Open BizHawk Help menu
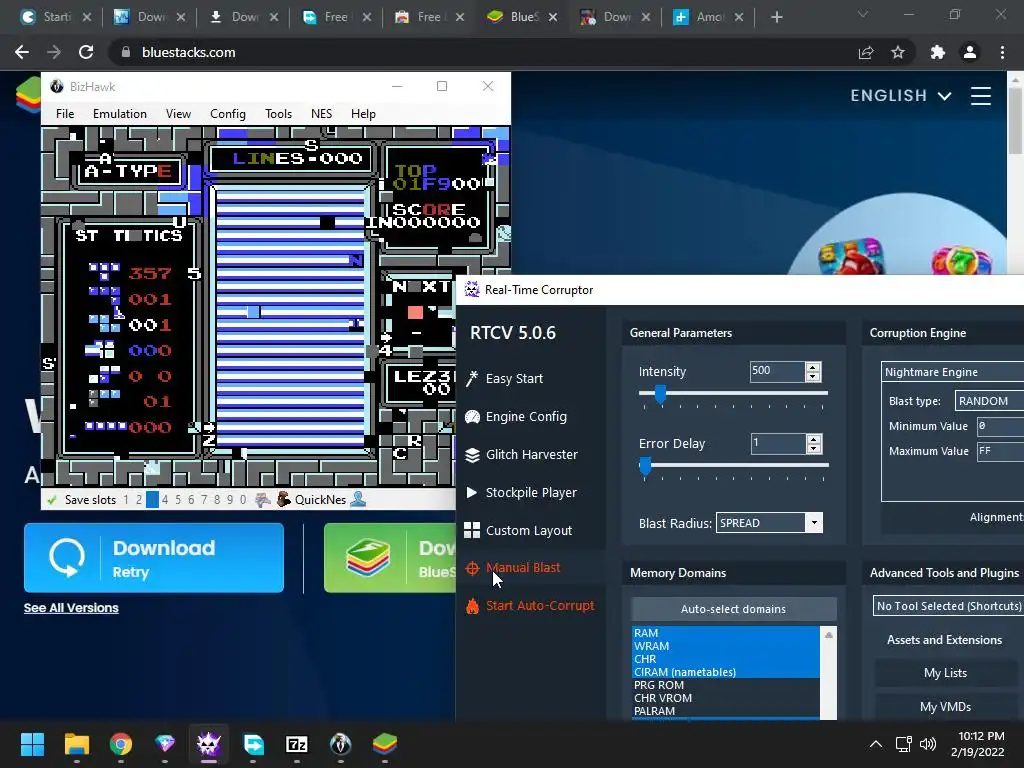 coord(363,114)
